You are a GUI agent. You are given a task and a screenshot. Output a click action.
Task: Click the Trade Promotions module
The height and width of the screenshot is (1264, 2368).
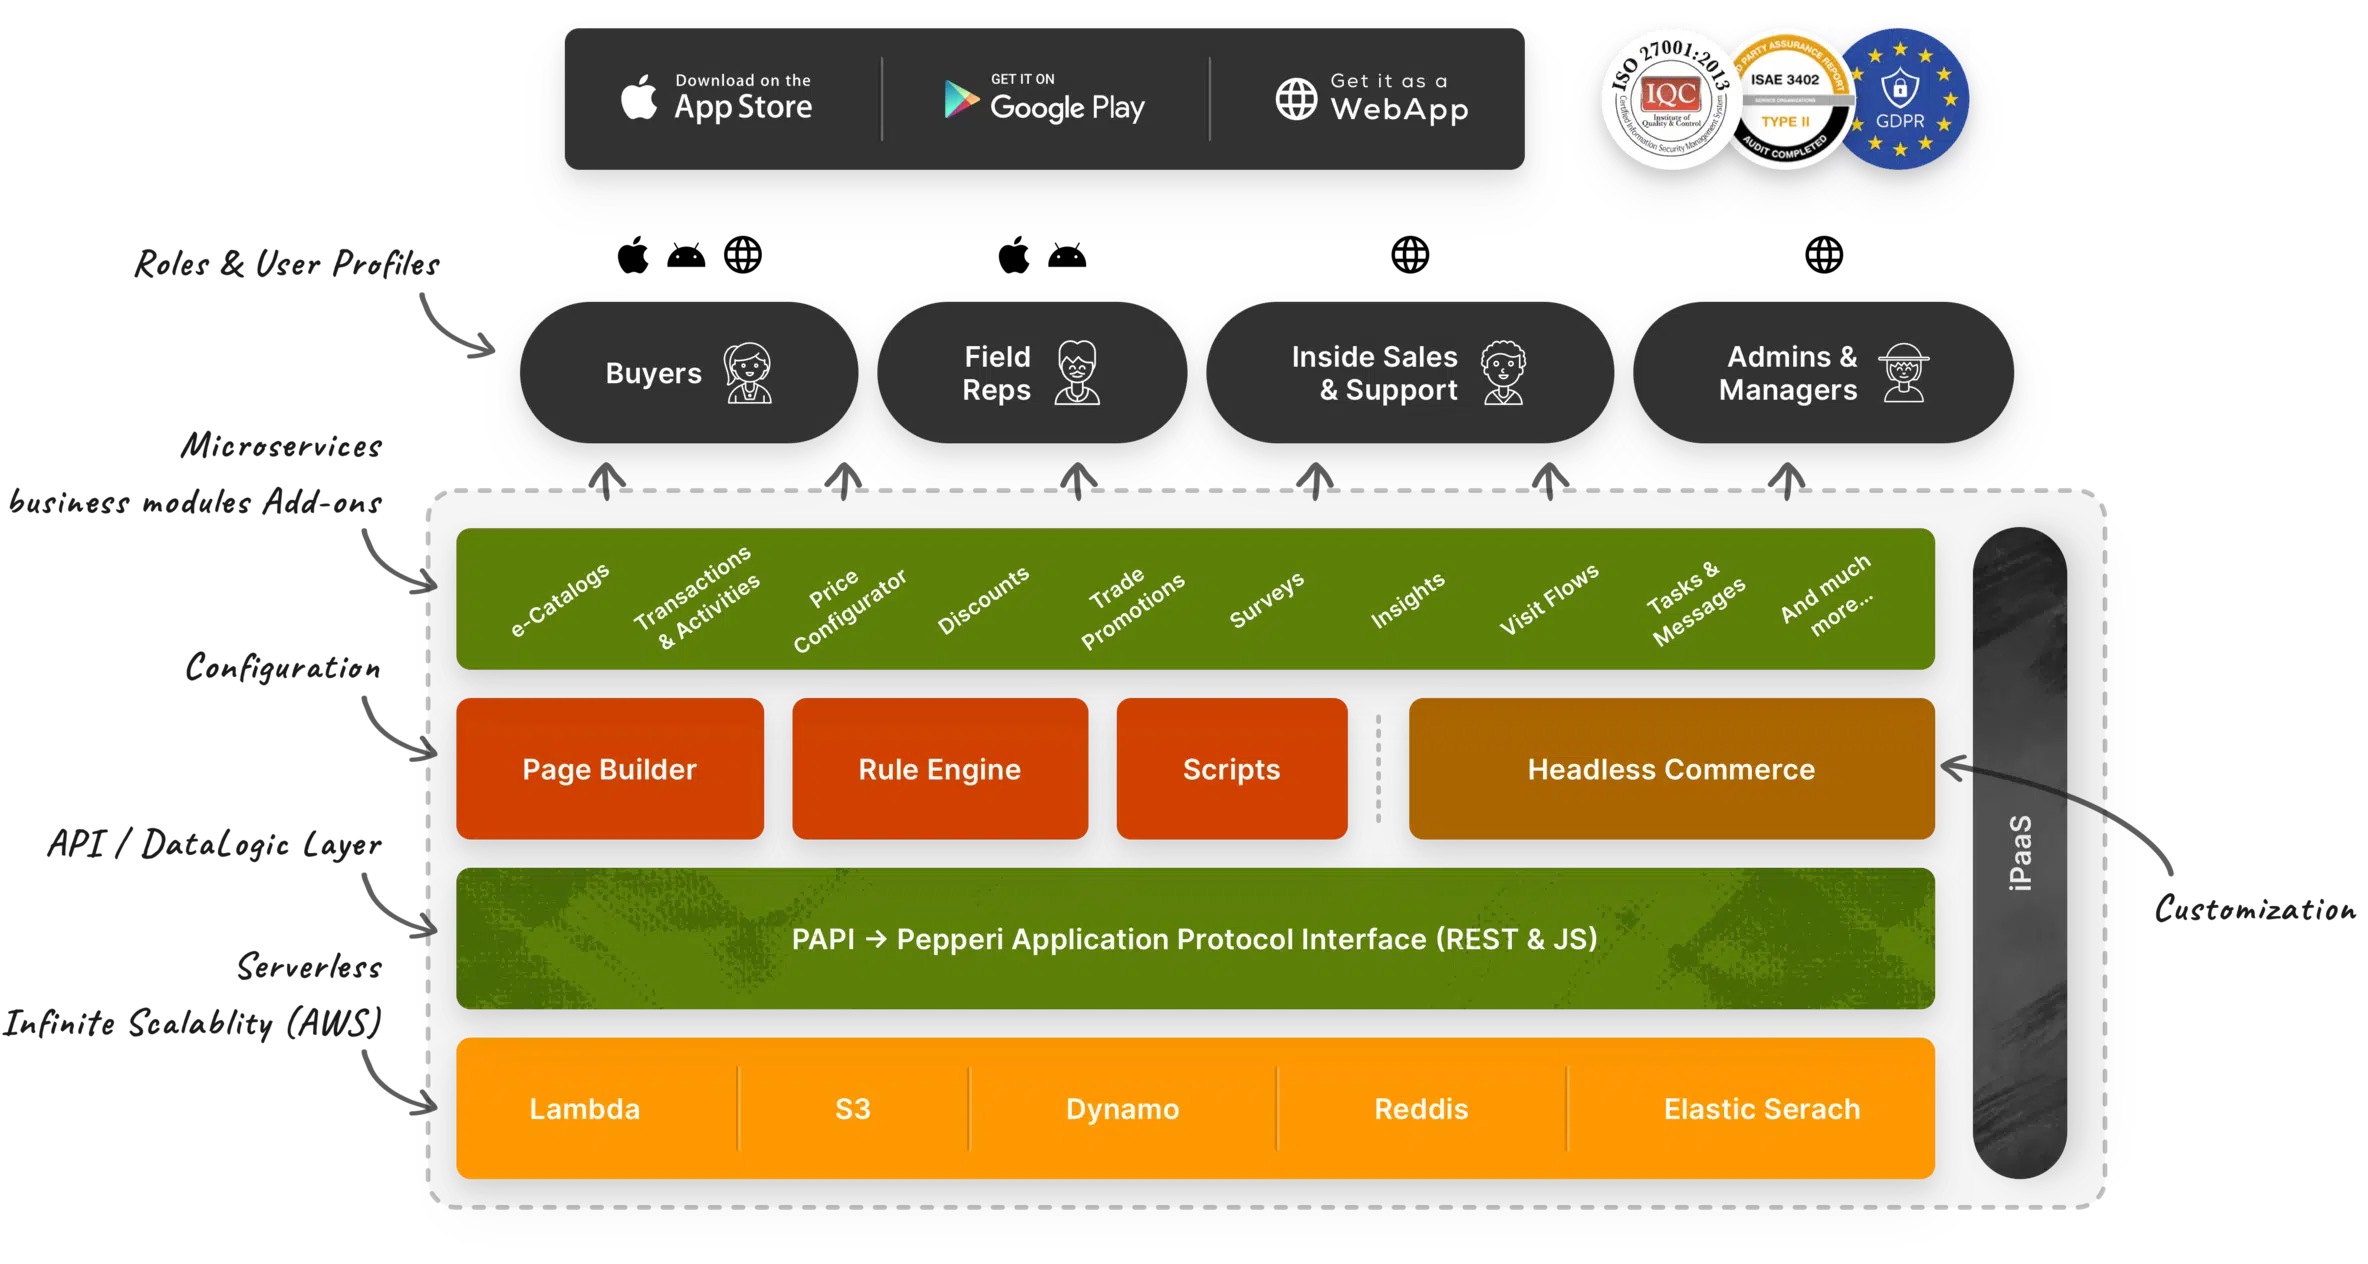click(x=1131, y=609)
